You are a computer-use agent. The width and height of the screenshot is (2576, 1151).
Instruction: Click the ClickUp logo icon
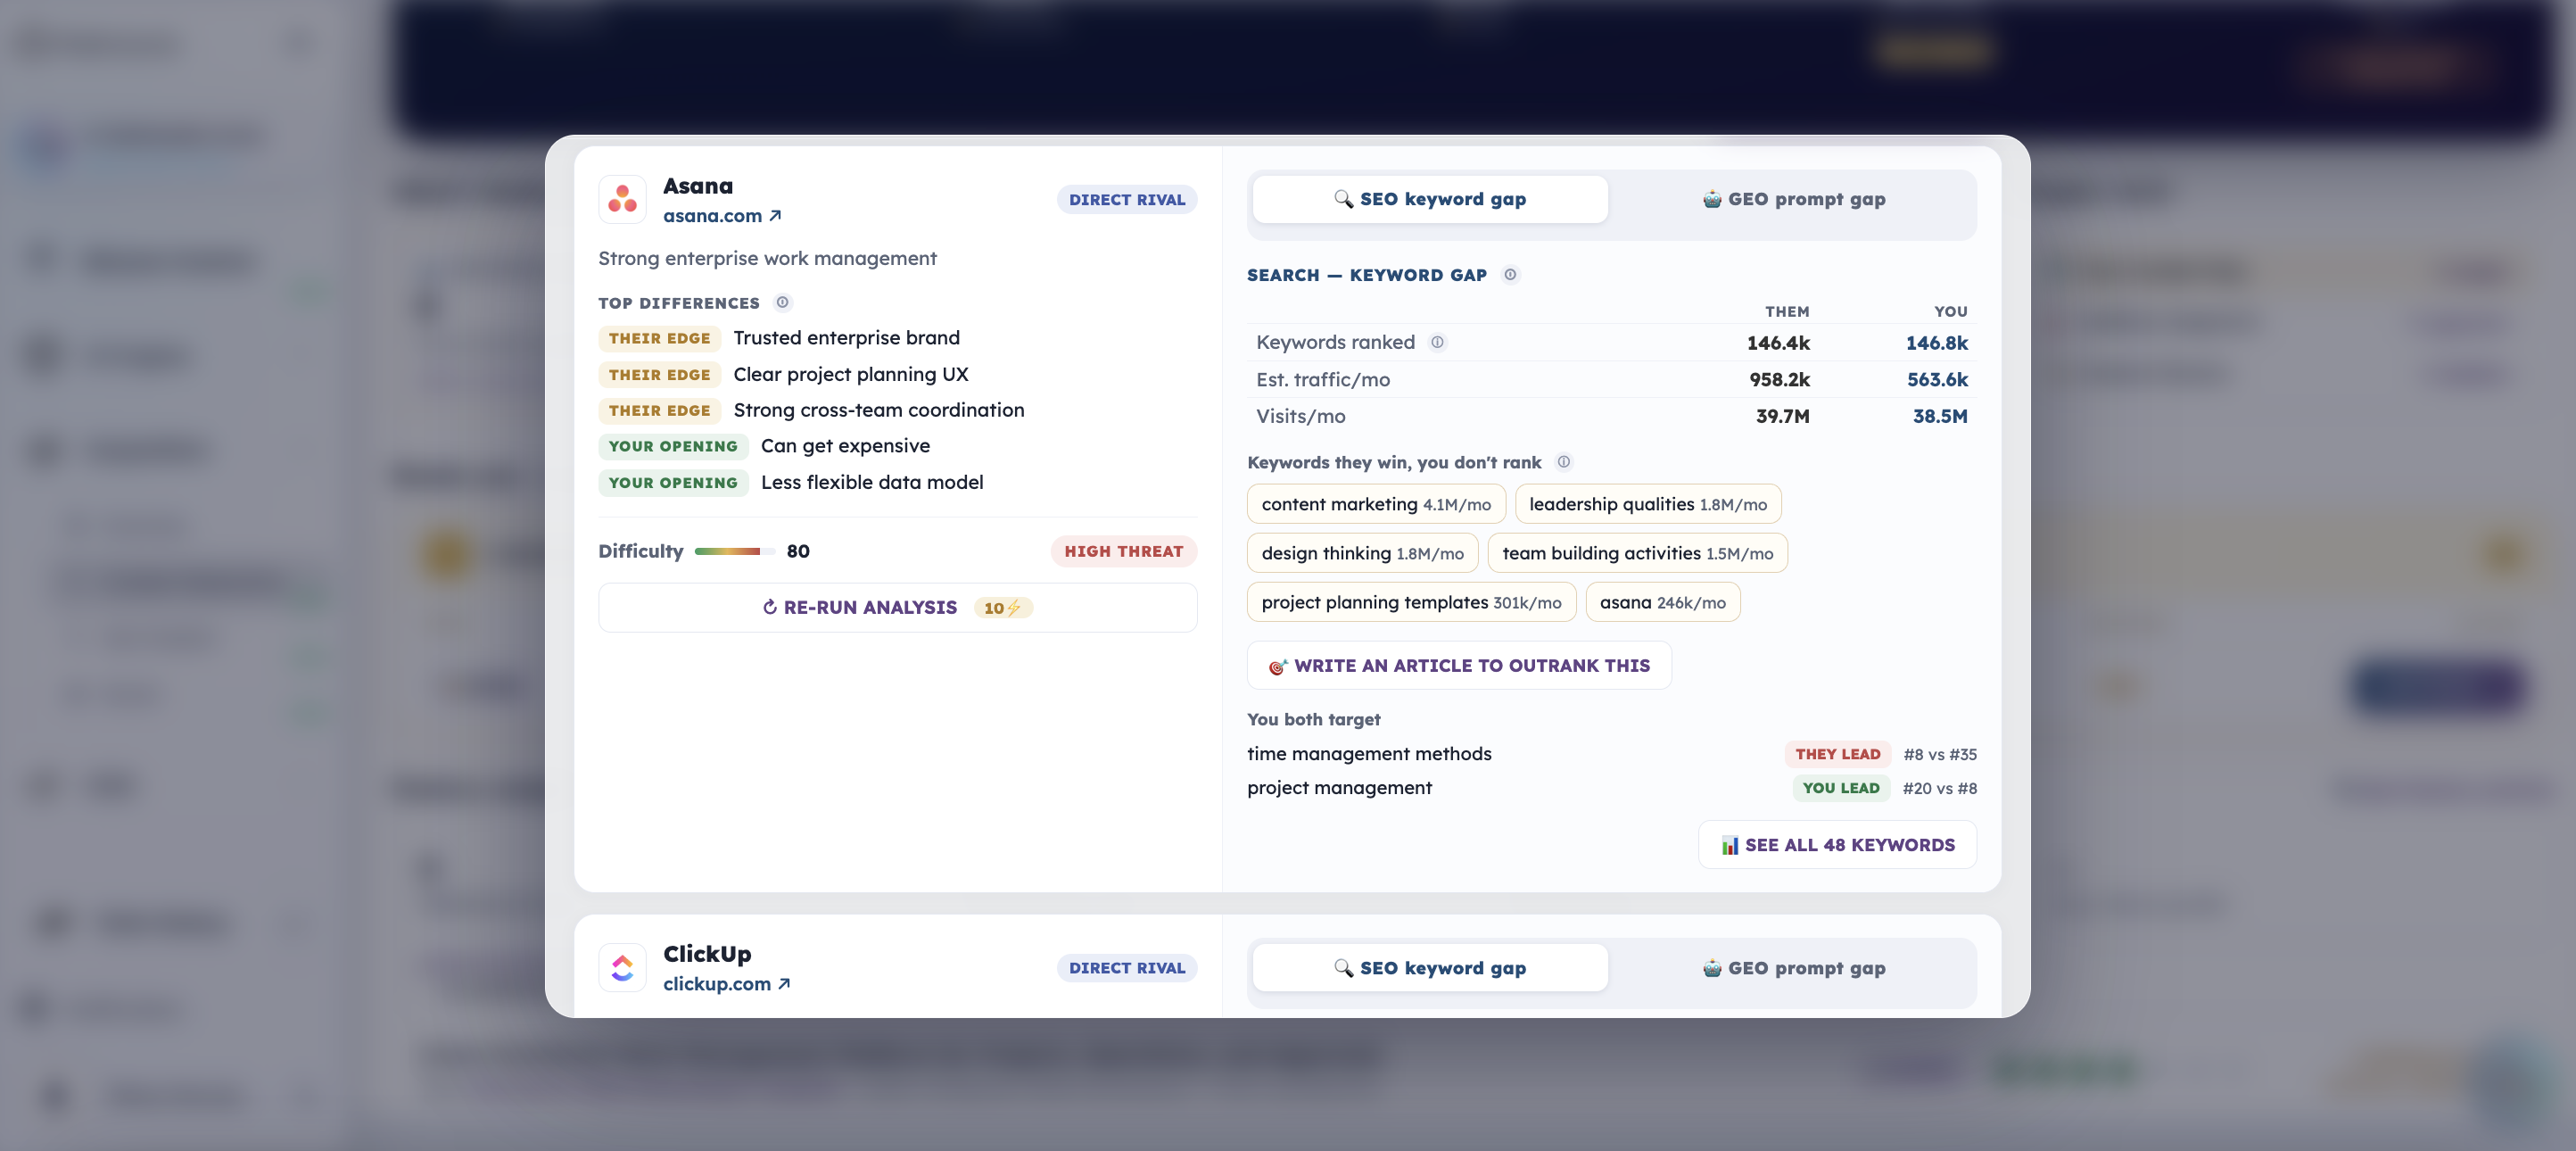622,967
